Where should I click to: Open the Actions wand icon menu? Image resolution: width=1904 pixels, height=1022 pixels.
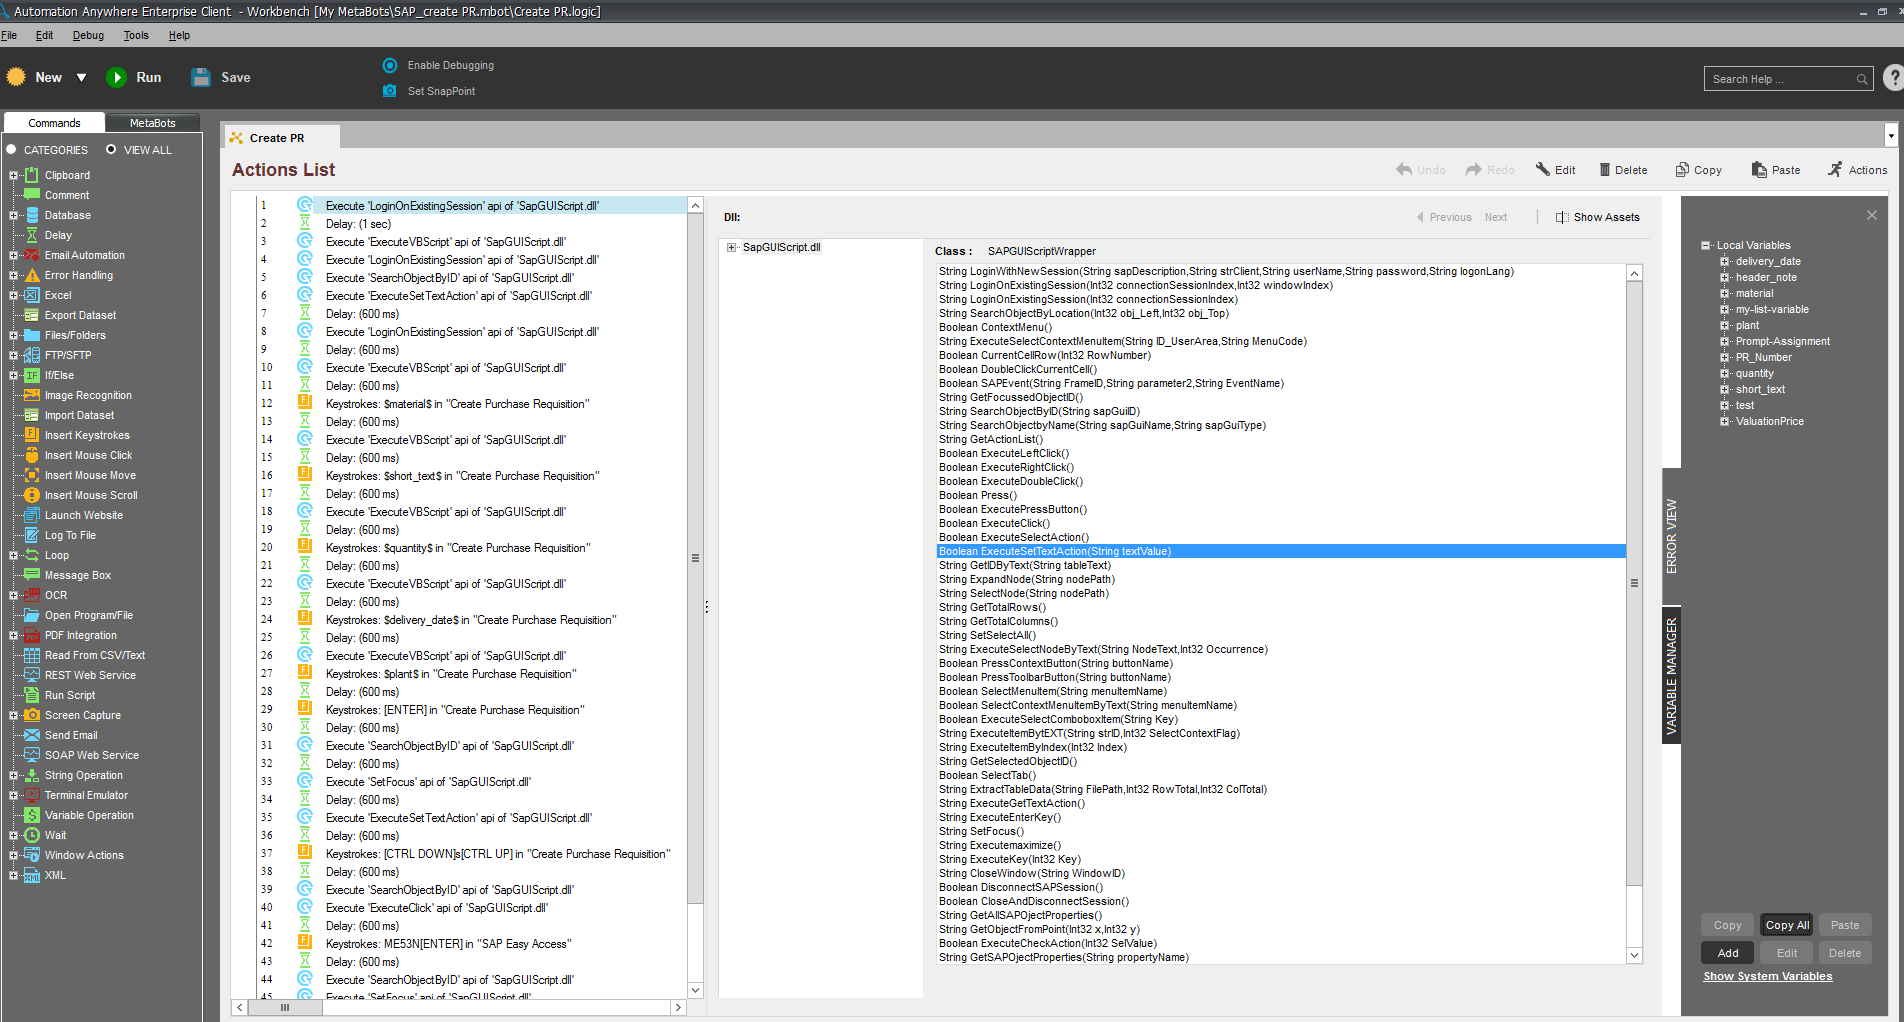tap(1835, 170)
